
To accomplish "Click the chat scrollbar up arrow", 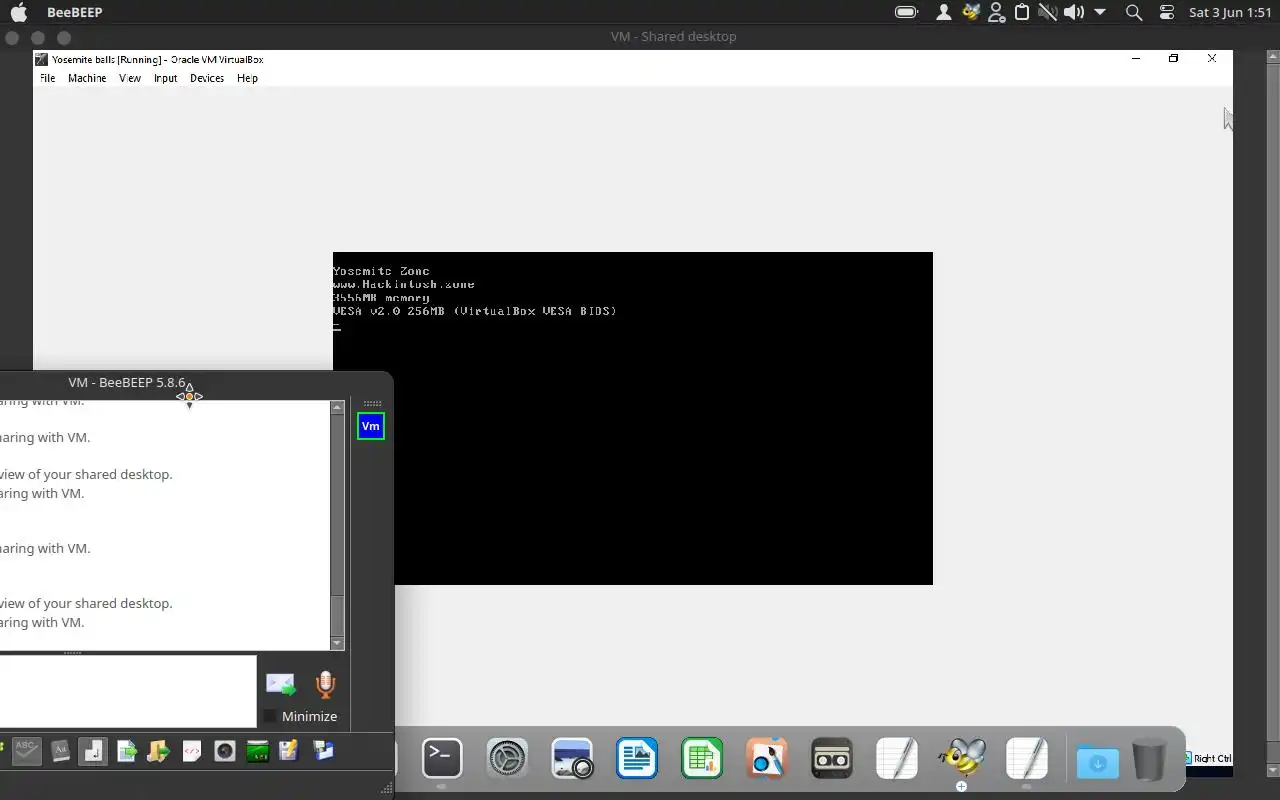I will point(337,407).
